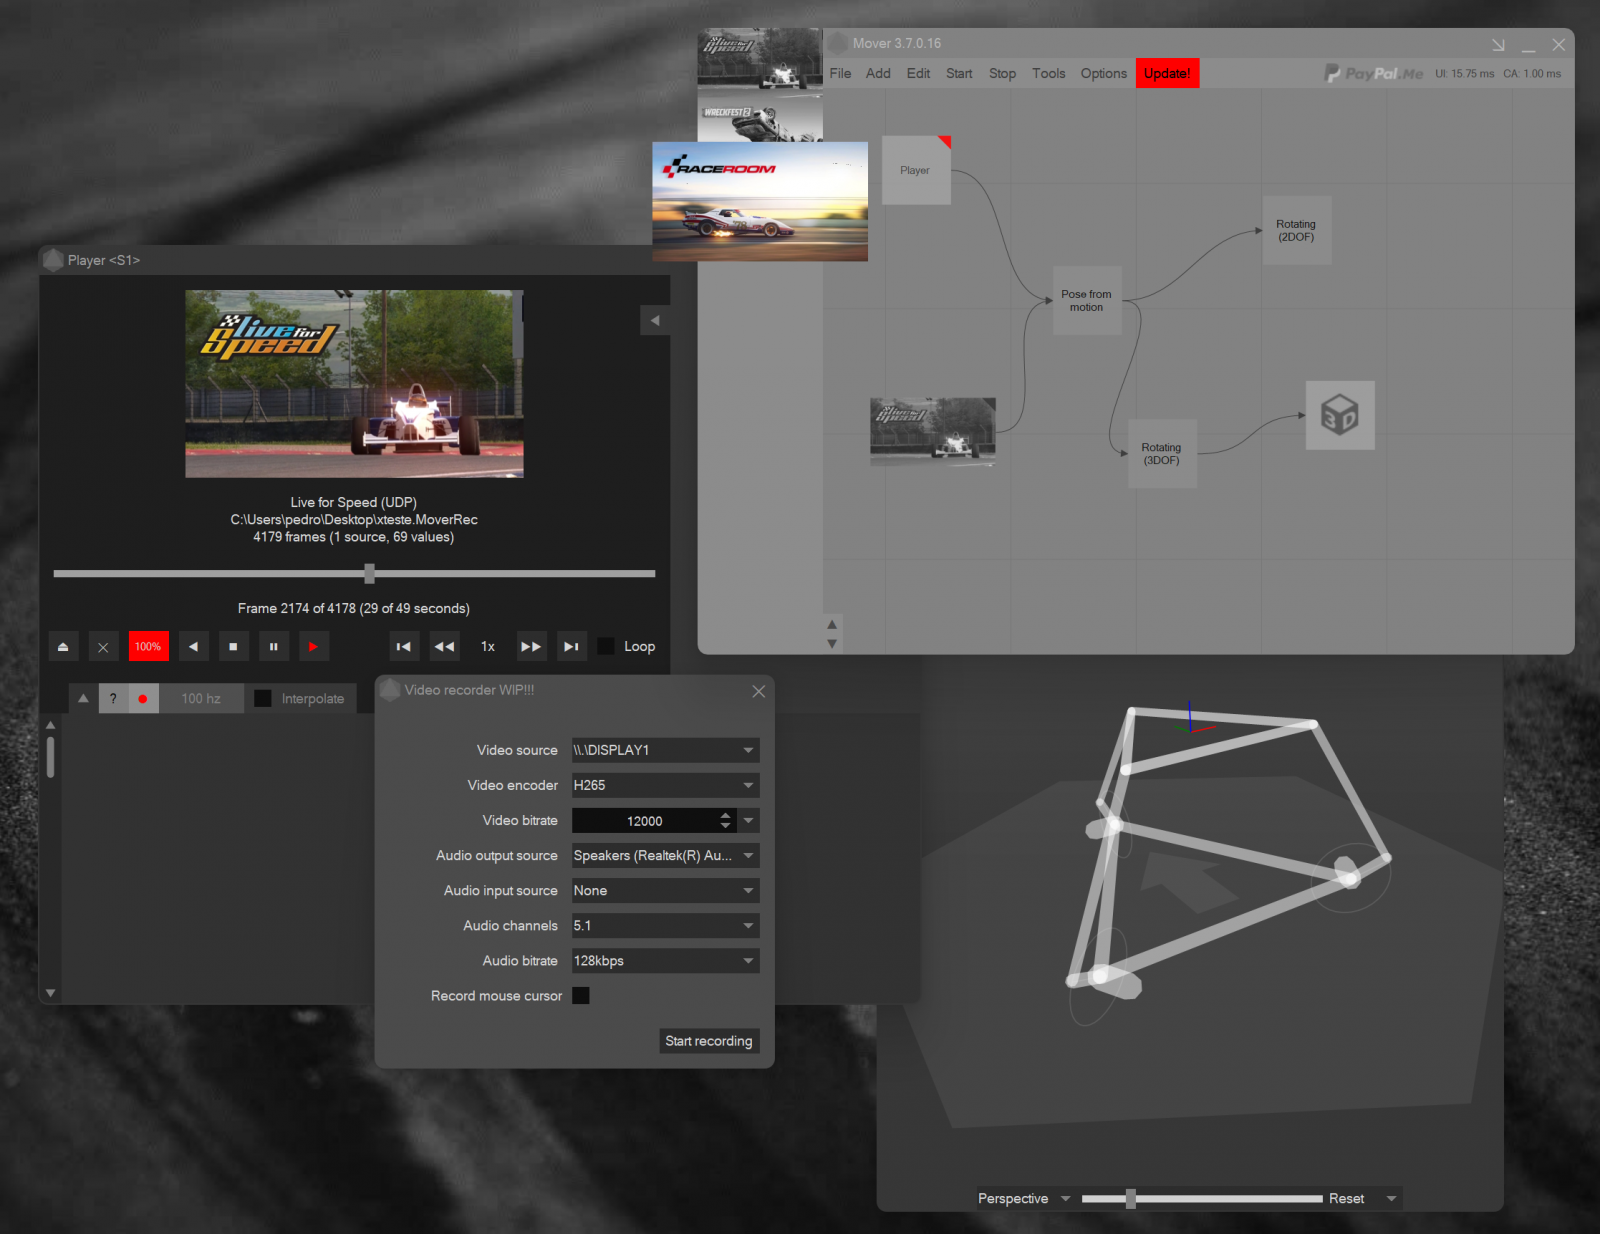Image resolution: width=1600 pixels, height=1234 pixels.
Task: Click the eject recording icon
Action: coord(63,647)
